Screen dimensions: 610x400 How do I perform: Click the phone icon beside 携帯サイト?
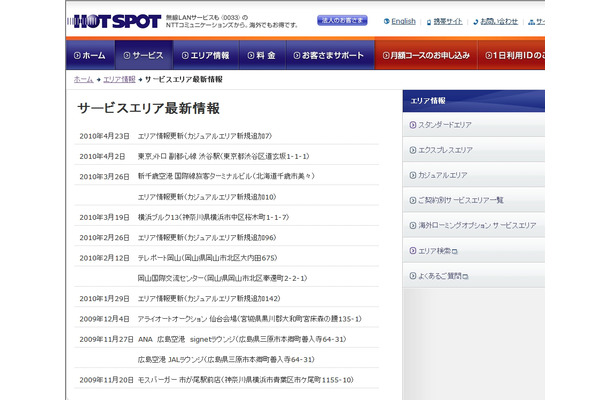429,22
